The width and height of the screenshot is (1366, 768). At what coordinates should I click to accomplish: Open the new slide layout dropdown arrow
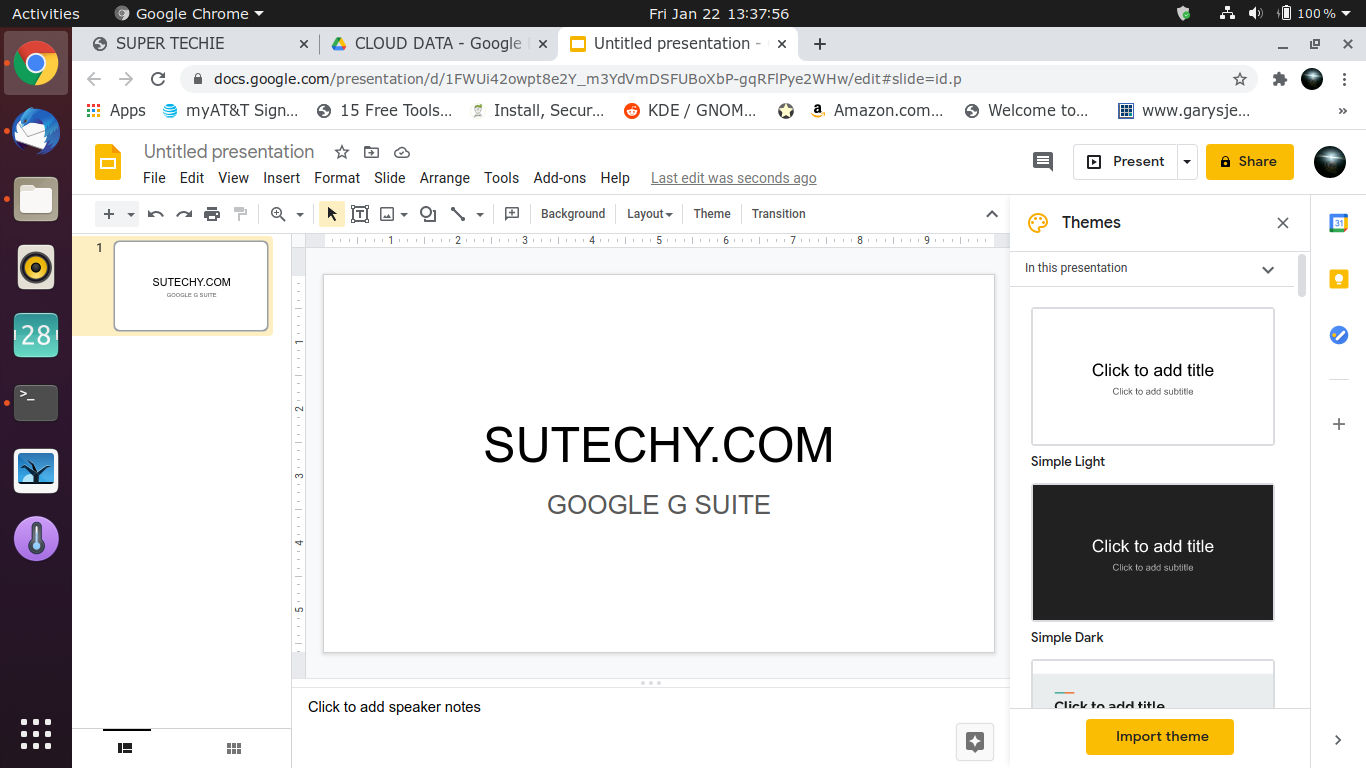click(x=131, y=214)
